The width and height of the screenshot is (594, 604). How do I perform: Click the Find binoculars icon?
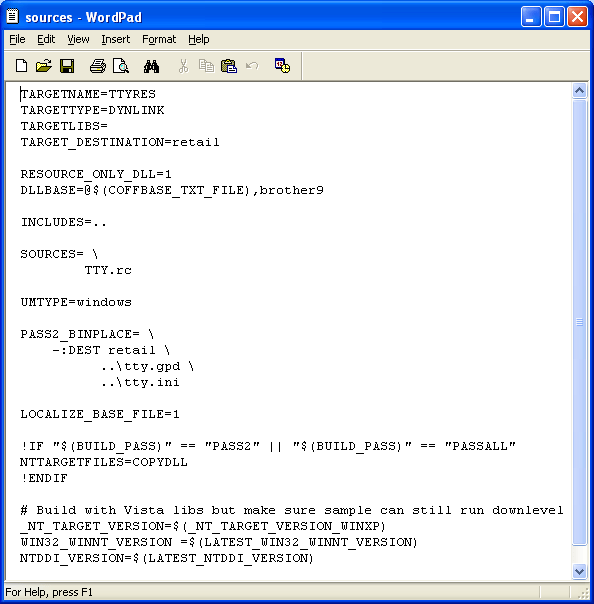[151, 66]
